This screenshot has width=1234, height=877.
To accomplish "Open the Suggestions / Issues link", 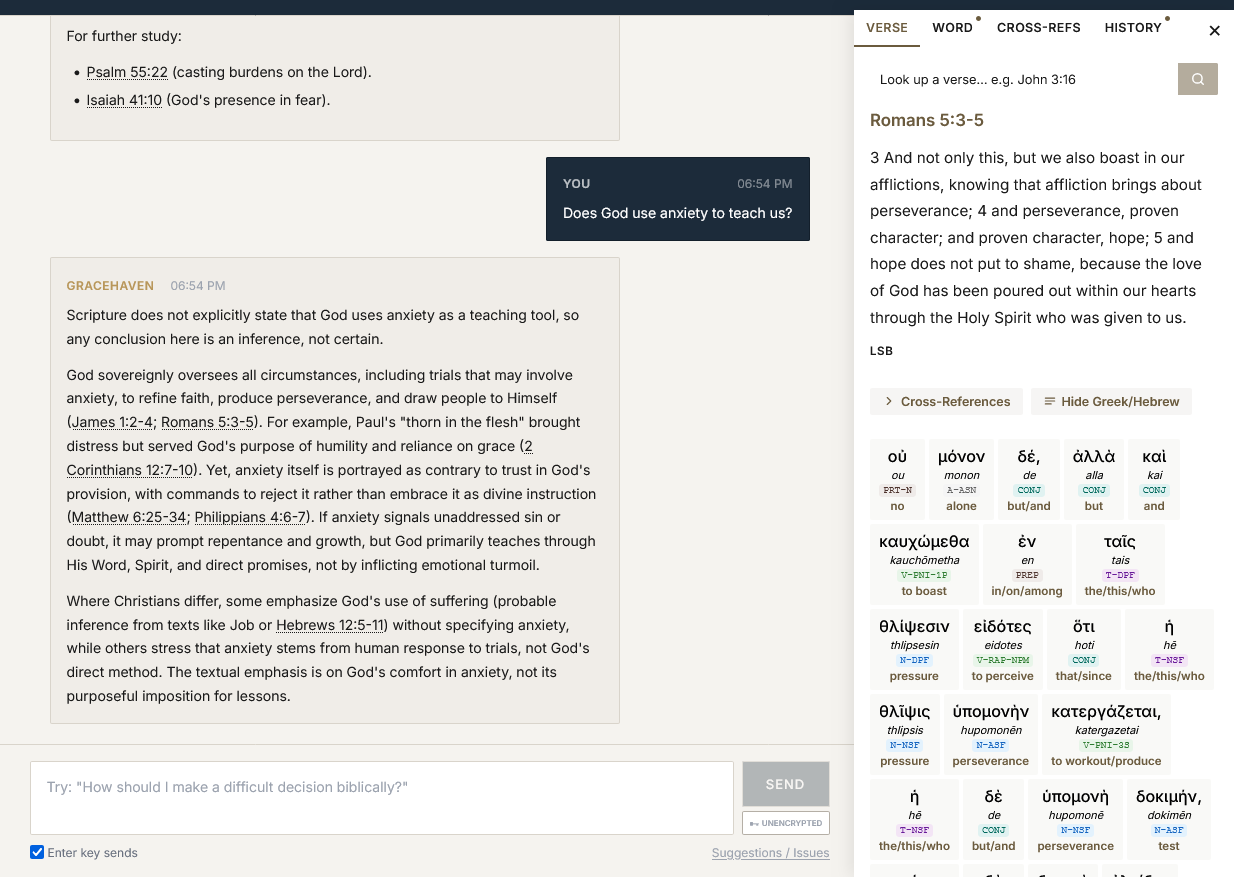I will [x=770, y=853].
